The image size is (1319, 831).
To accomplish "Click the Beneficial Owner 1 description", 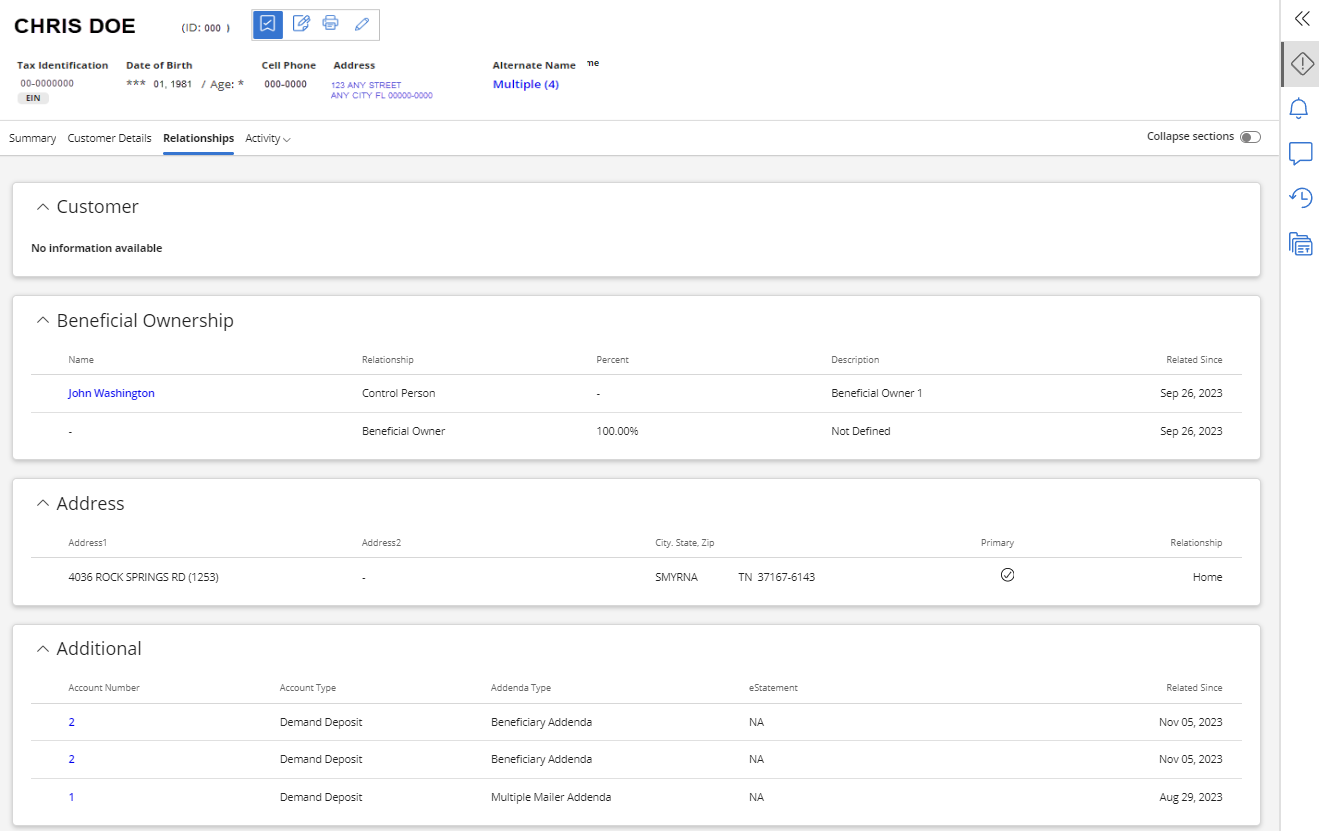I will pyautogui.click(x=877, y=394).
